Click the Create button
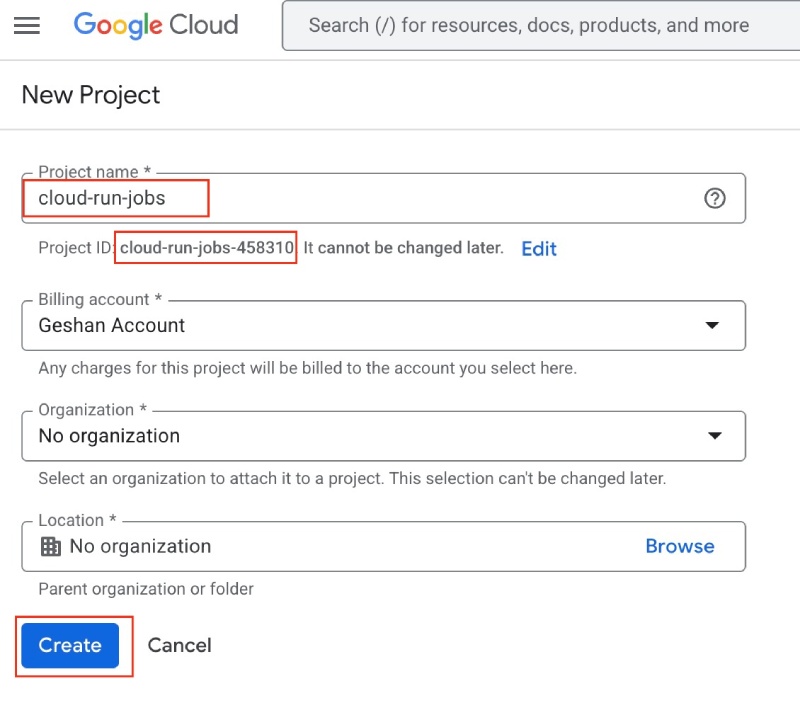The image size is (800, 705). (x=69, y=645)
